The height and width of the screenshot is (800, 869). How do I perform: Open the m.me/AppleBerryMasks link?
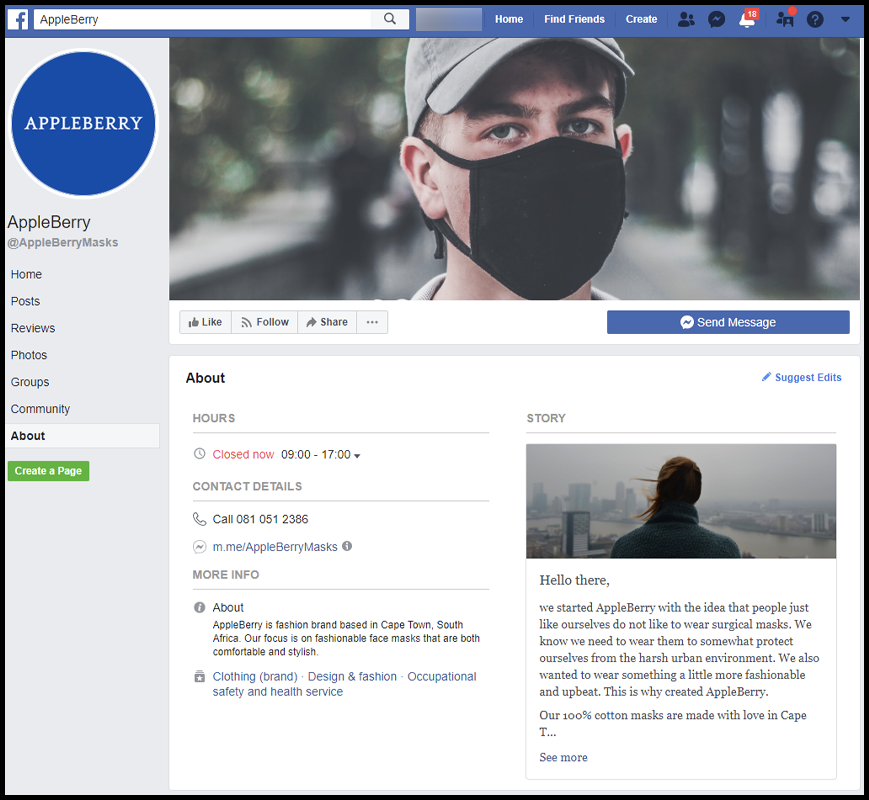click(x=275, y=547)
